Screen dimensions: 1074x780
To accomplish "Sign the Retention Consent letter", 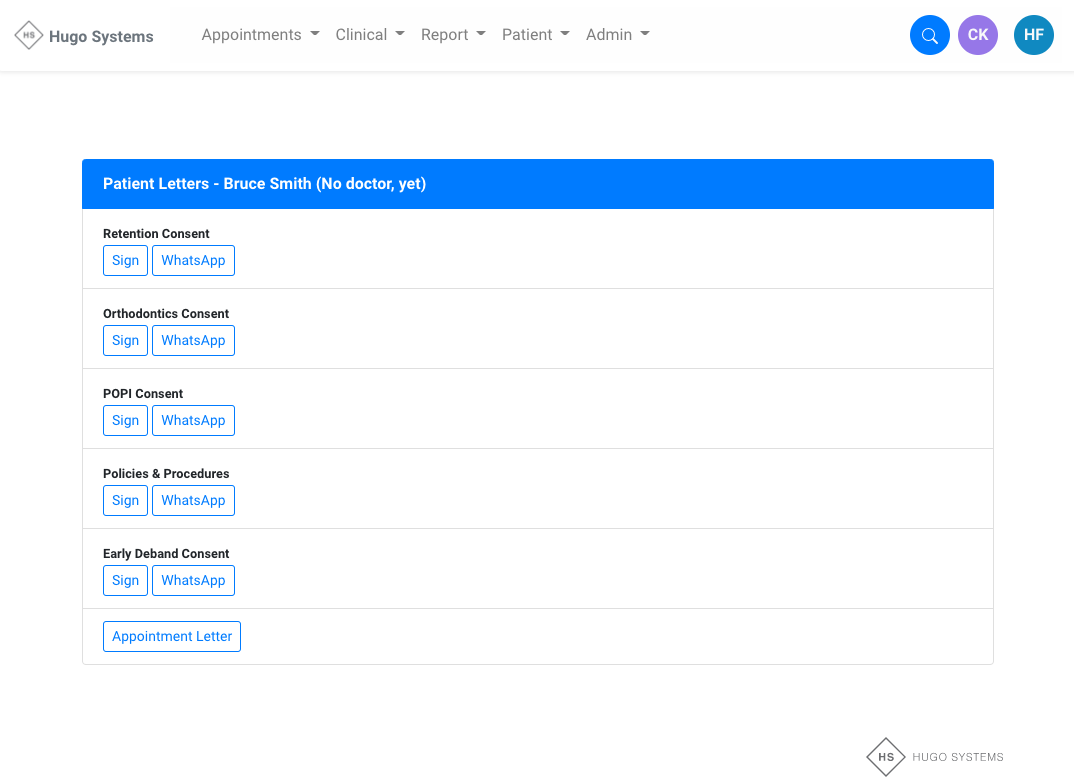I will tap(125, 260).
